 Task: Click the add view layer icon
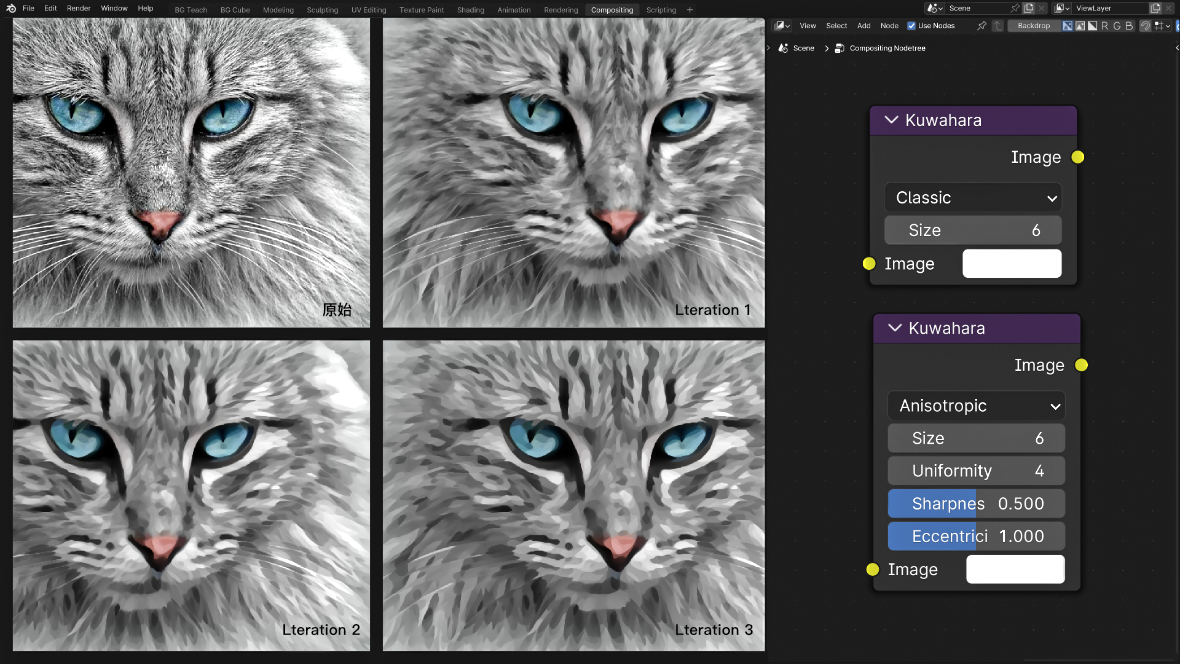pos(1155,8)
